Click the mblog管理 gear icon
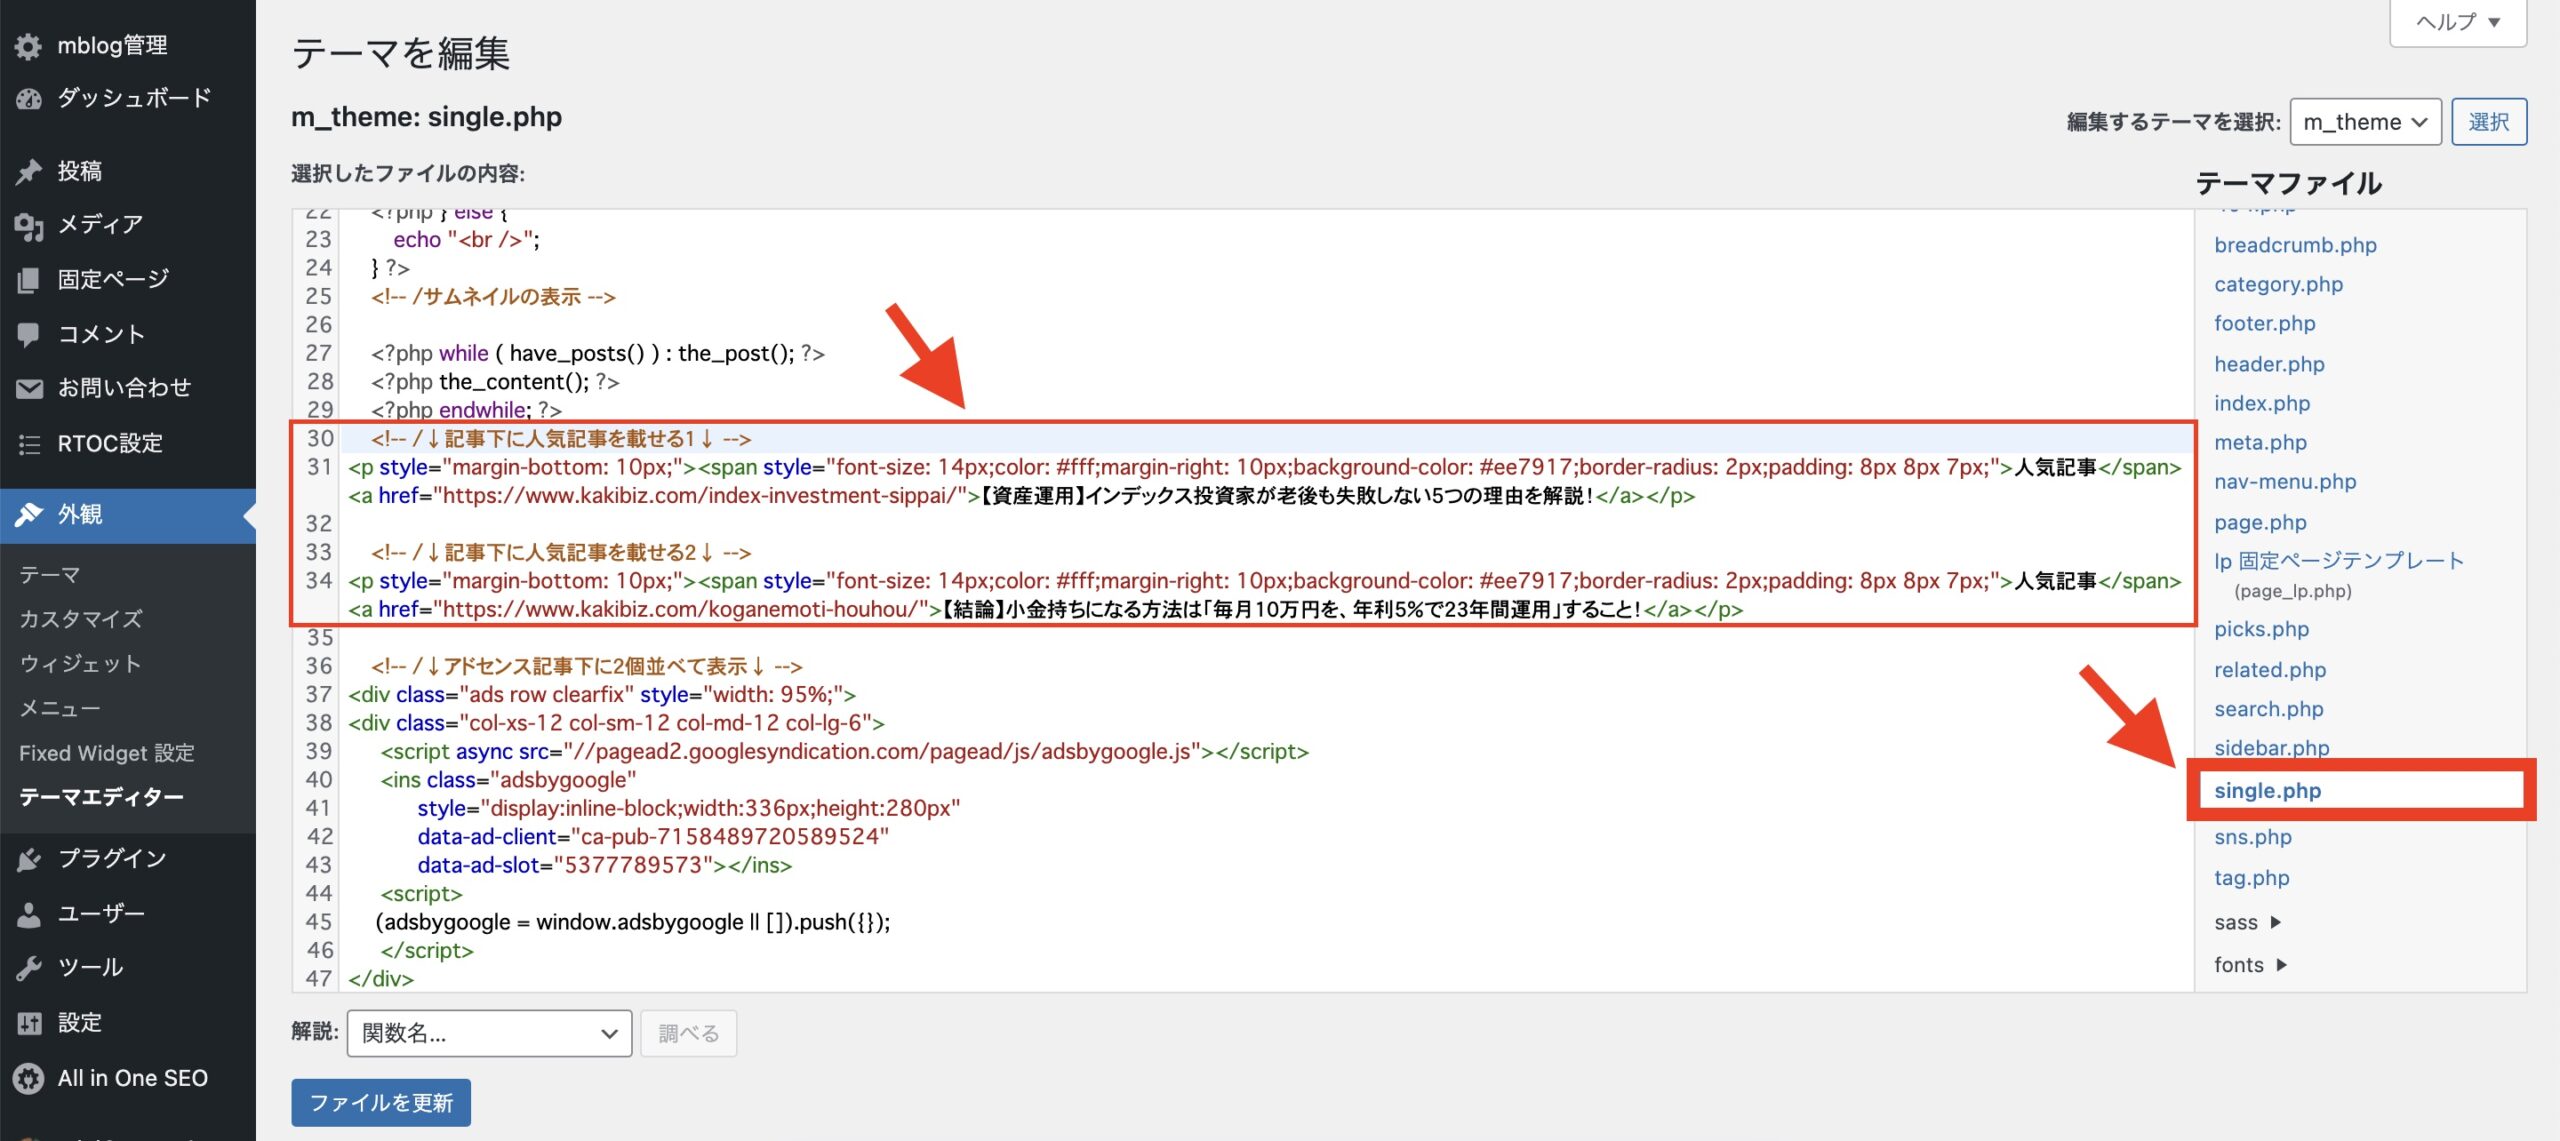Screen dimensions: 2560x1141 click(x=29, y=46)
